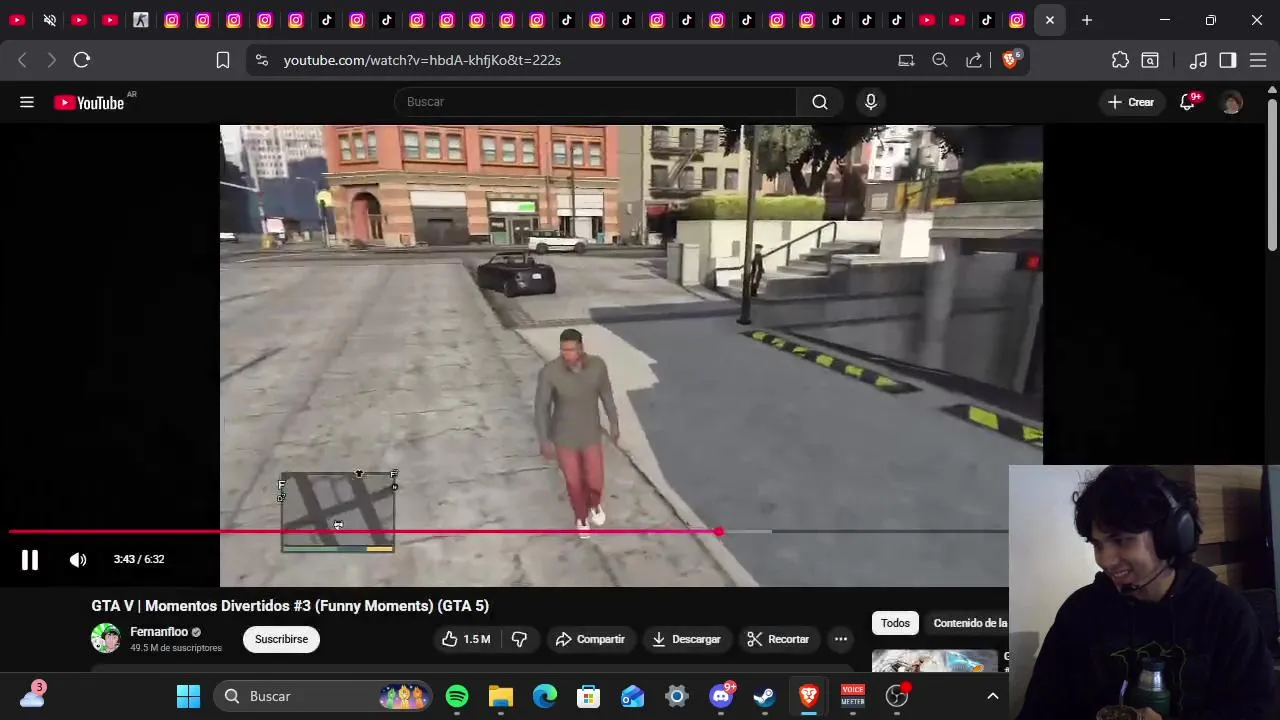Image resolution: width=1280 pixels, height=720 pixels.
Task: Expand the system tray hidden icons chevron
Action: point(993,696)
